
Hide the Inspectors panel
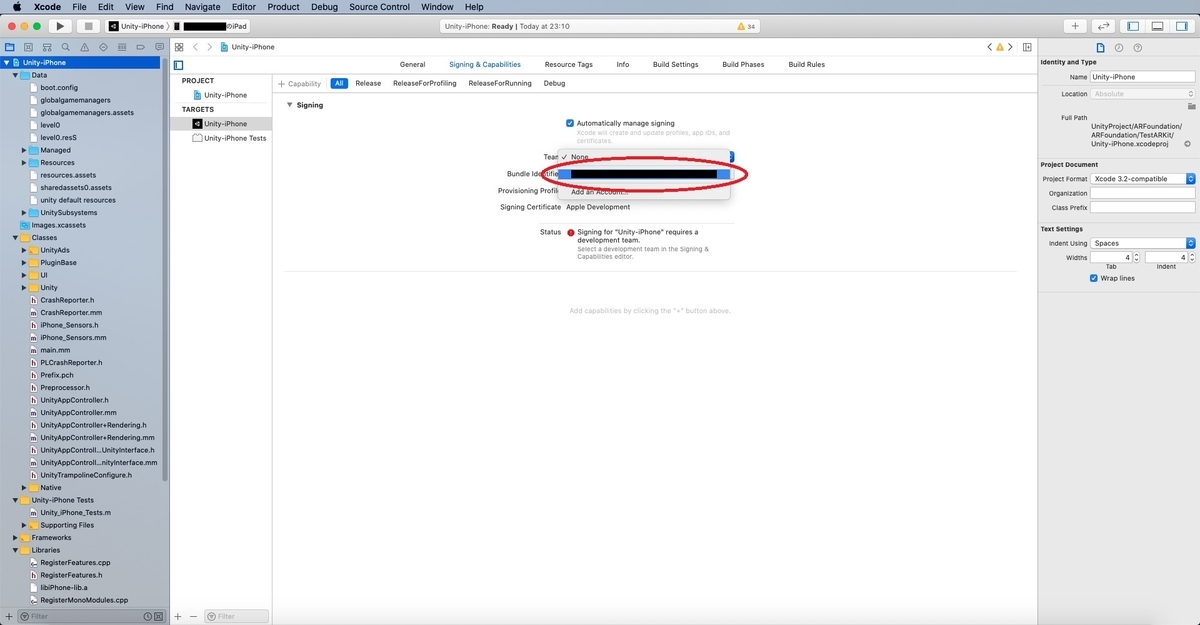pos(1181,26)
